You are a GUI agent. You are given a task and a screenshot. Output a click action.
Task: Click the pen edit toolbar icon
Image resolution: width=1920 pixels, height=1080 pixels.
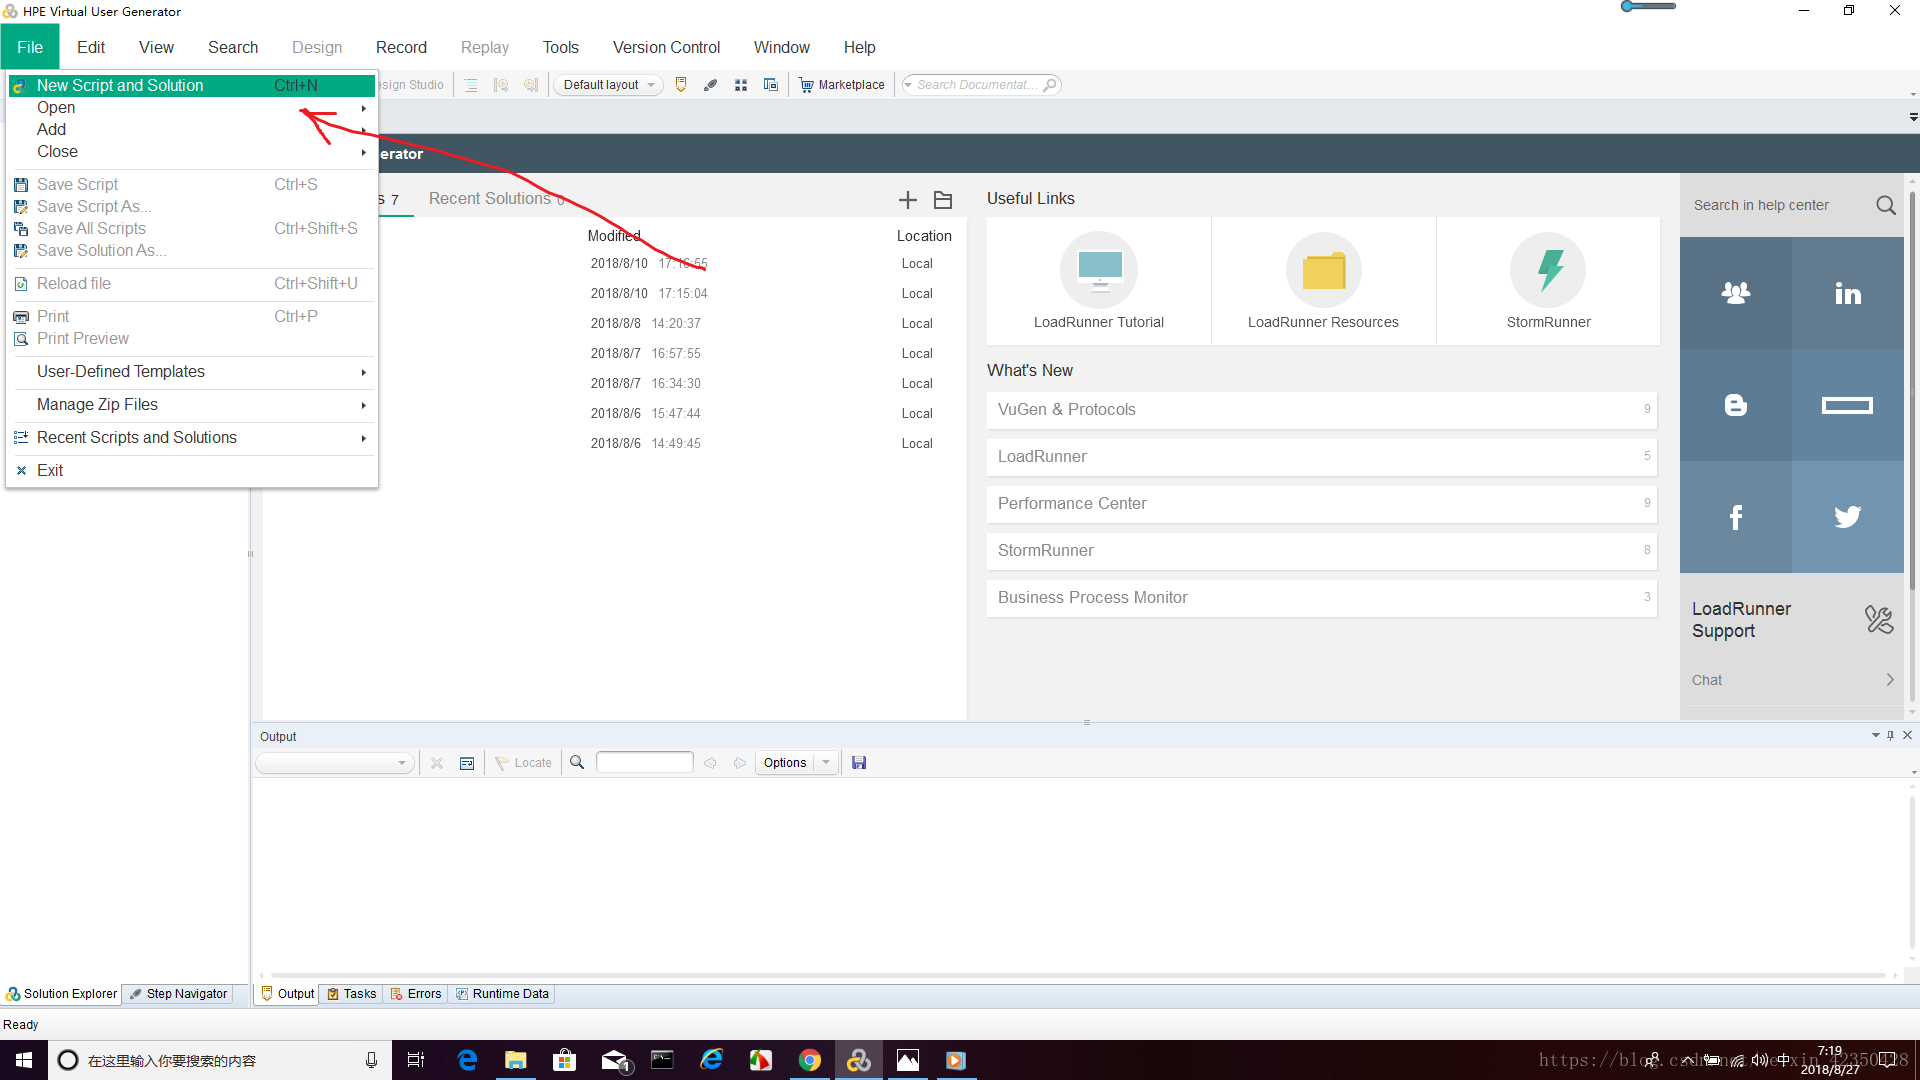pyautogui.click(x=711, y=85)
